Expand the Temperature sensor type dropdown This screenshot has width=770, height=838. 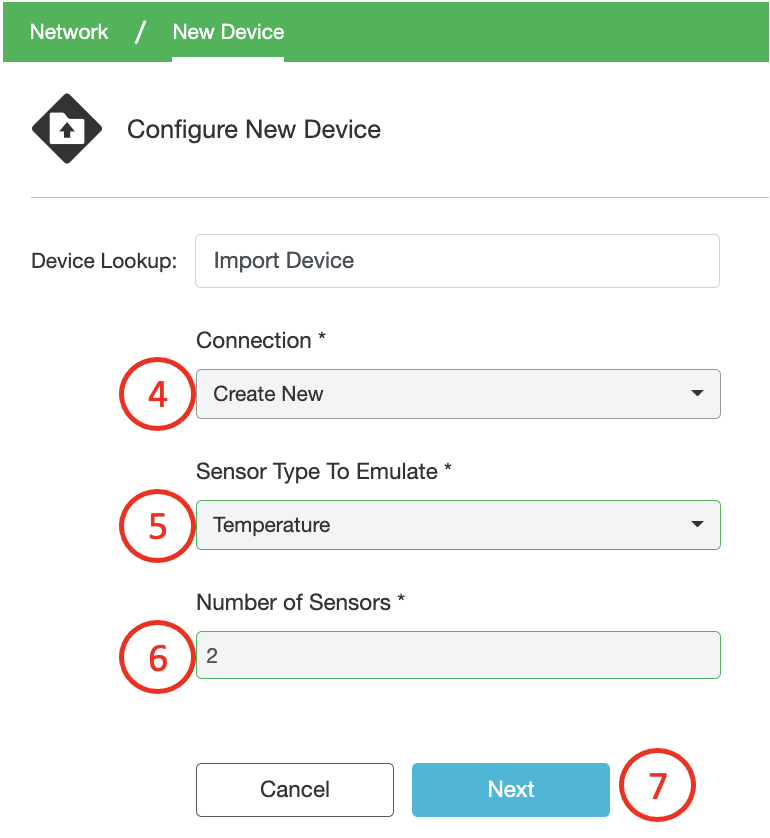[457, 525]
